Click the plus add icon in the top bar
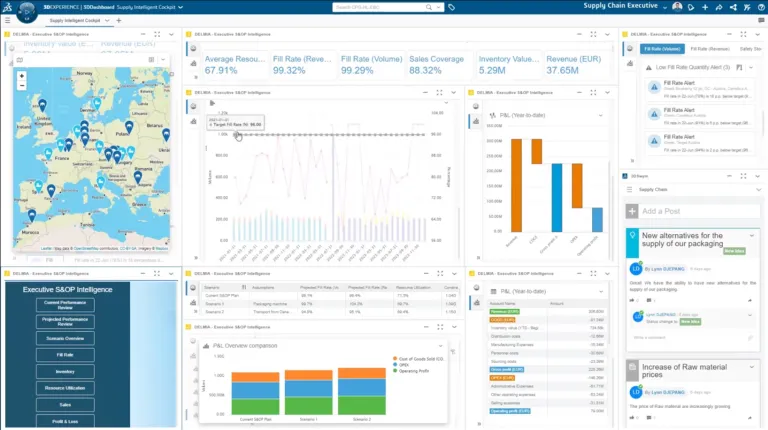This screenshot has width=768, height=430. (705, 7)
